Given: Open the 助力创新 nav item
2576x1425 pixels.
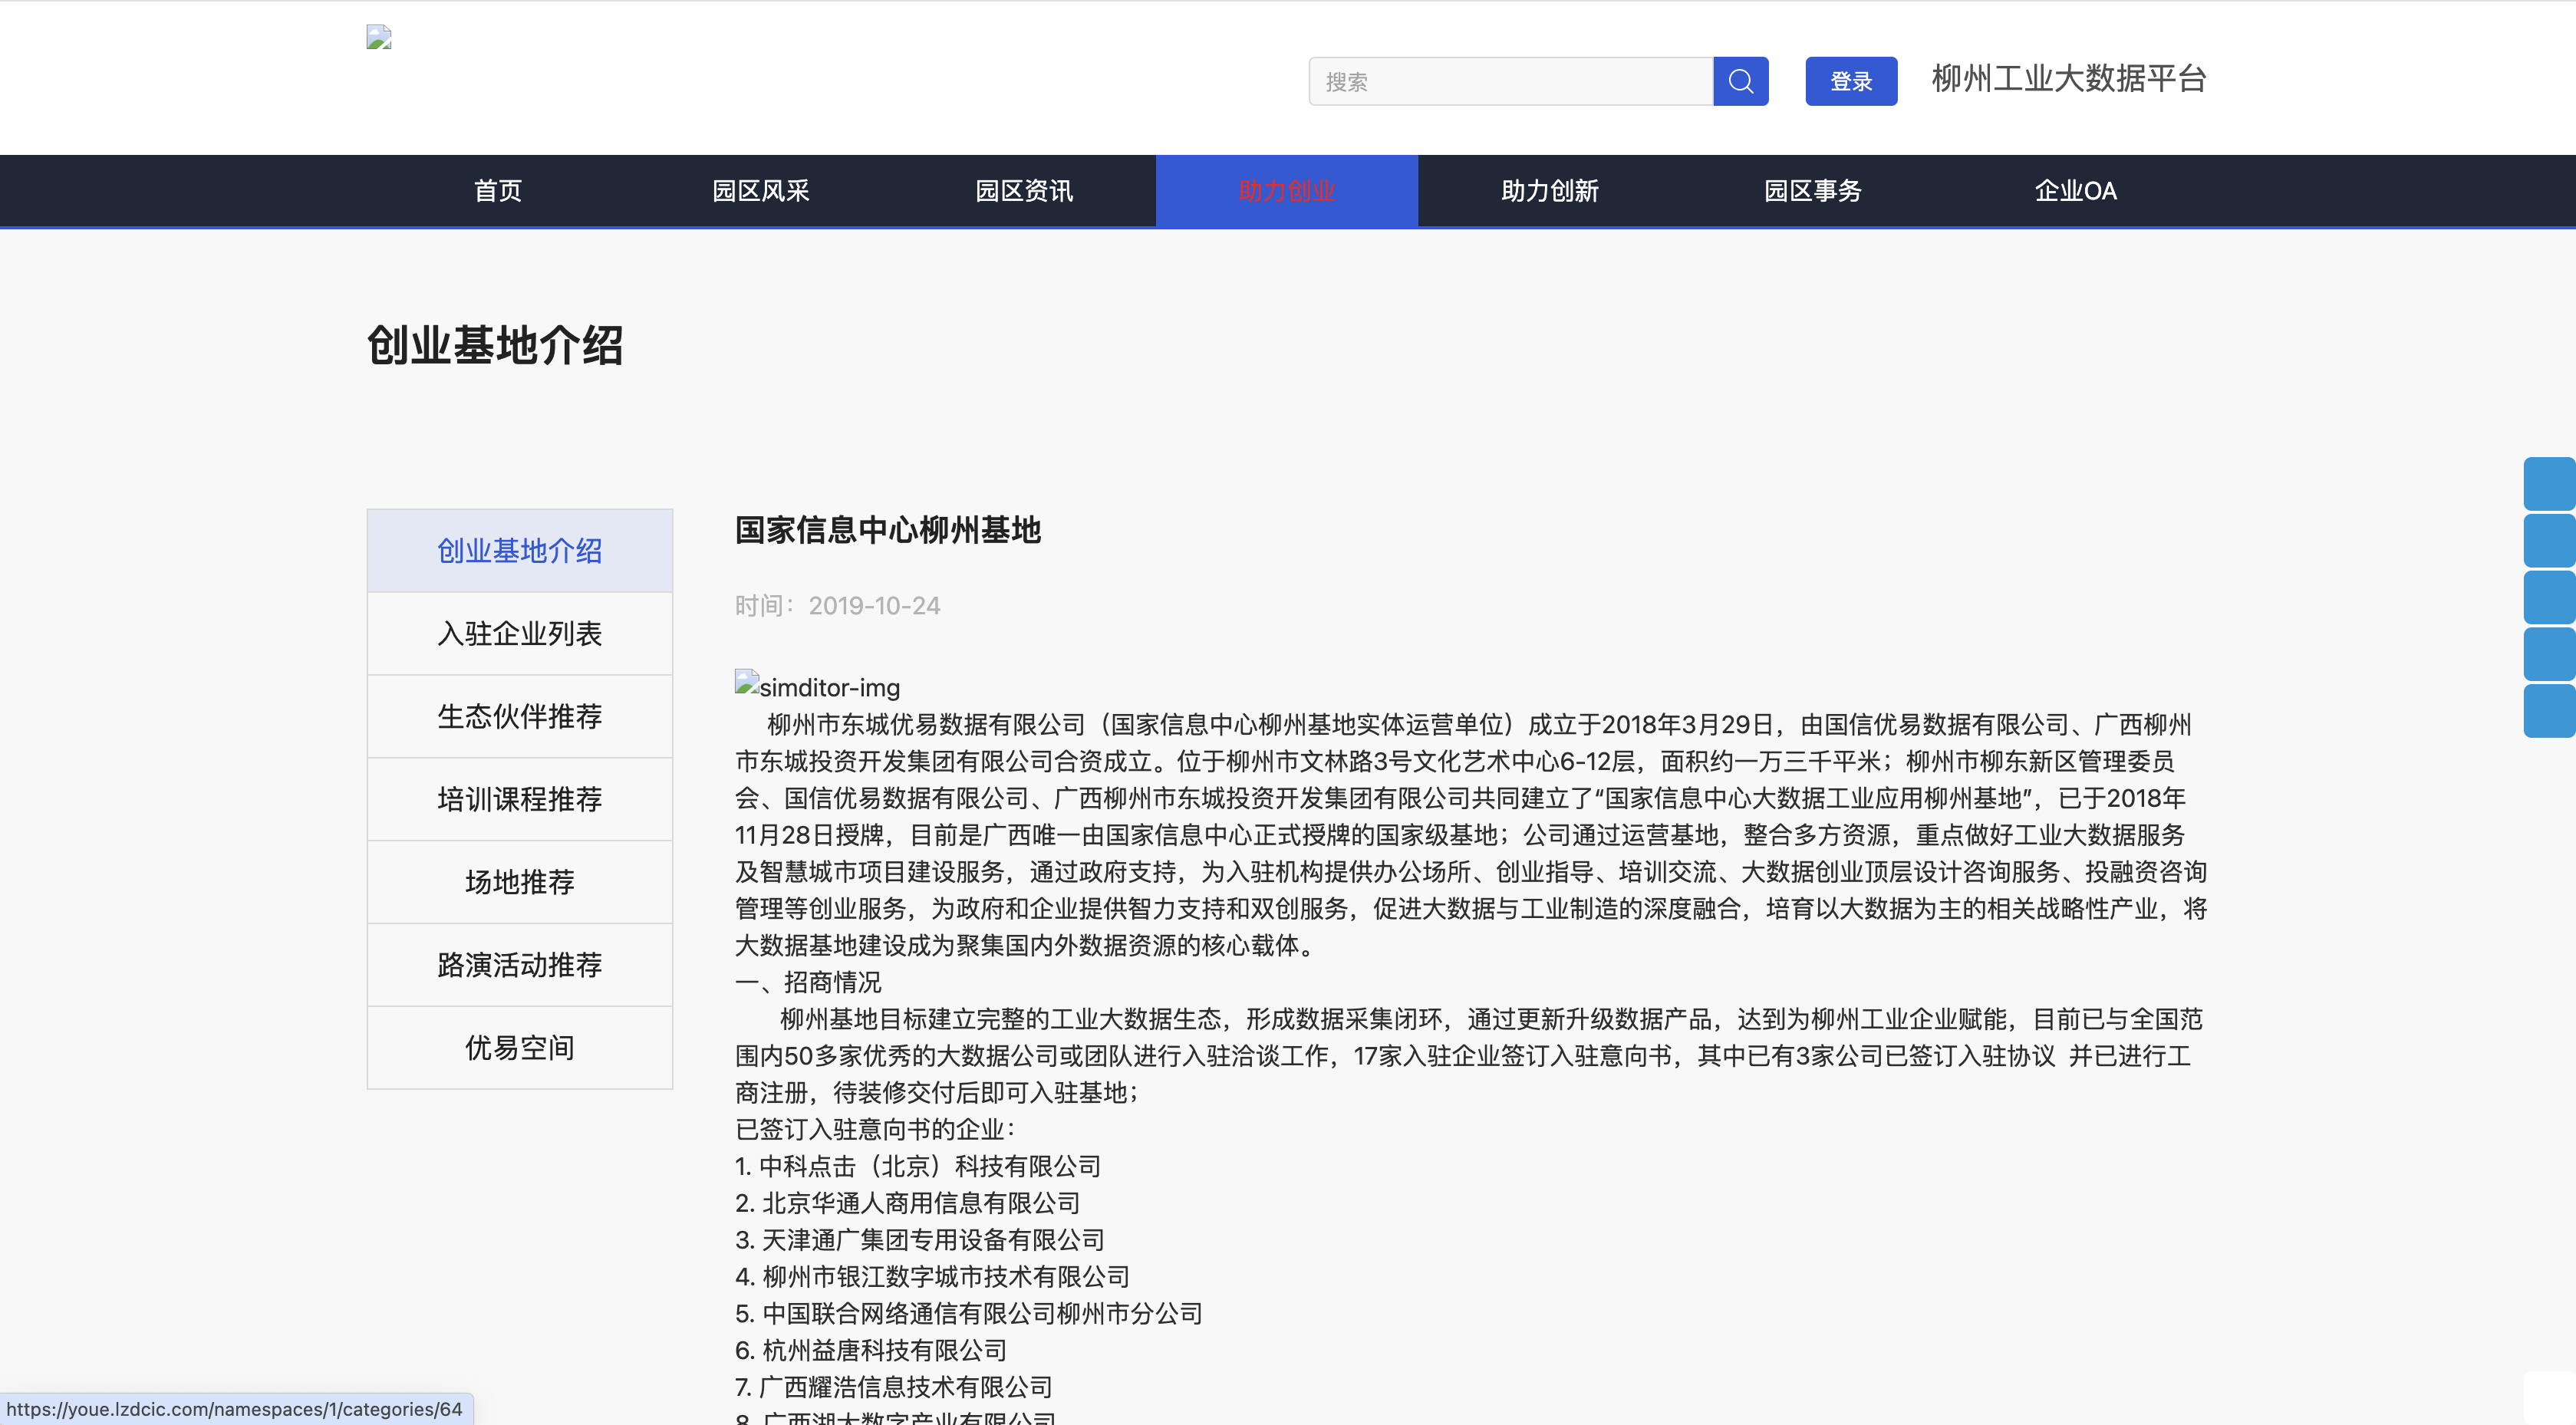Looking at the screenshot, I should point(1550,191).
